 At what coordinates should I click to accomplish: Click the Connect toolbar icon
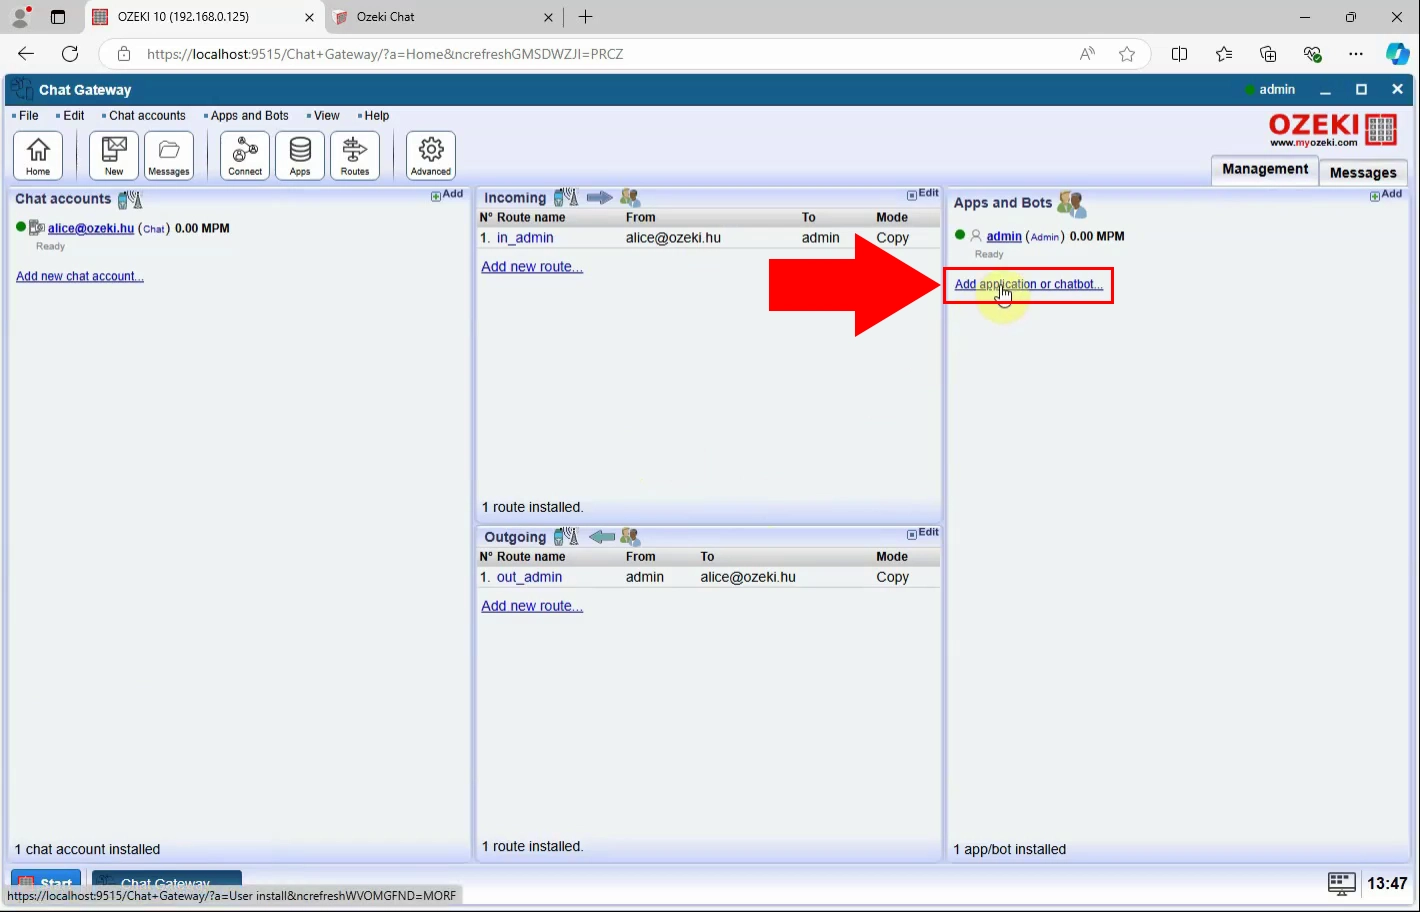pyautogui.click(x=245, y=155)
